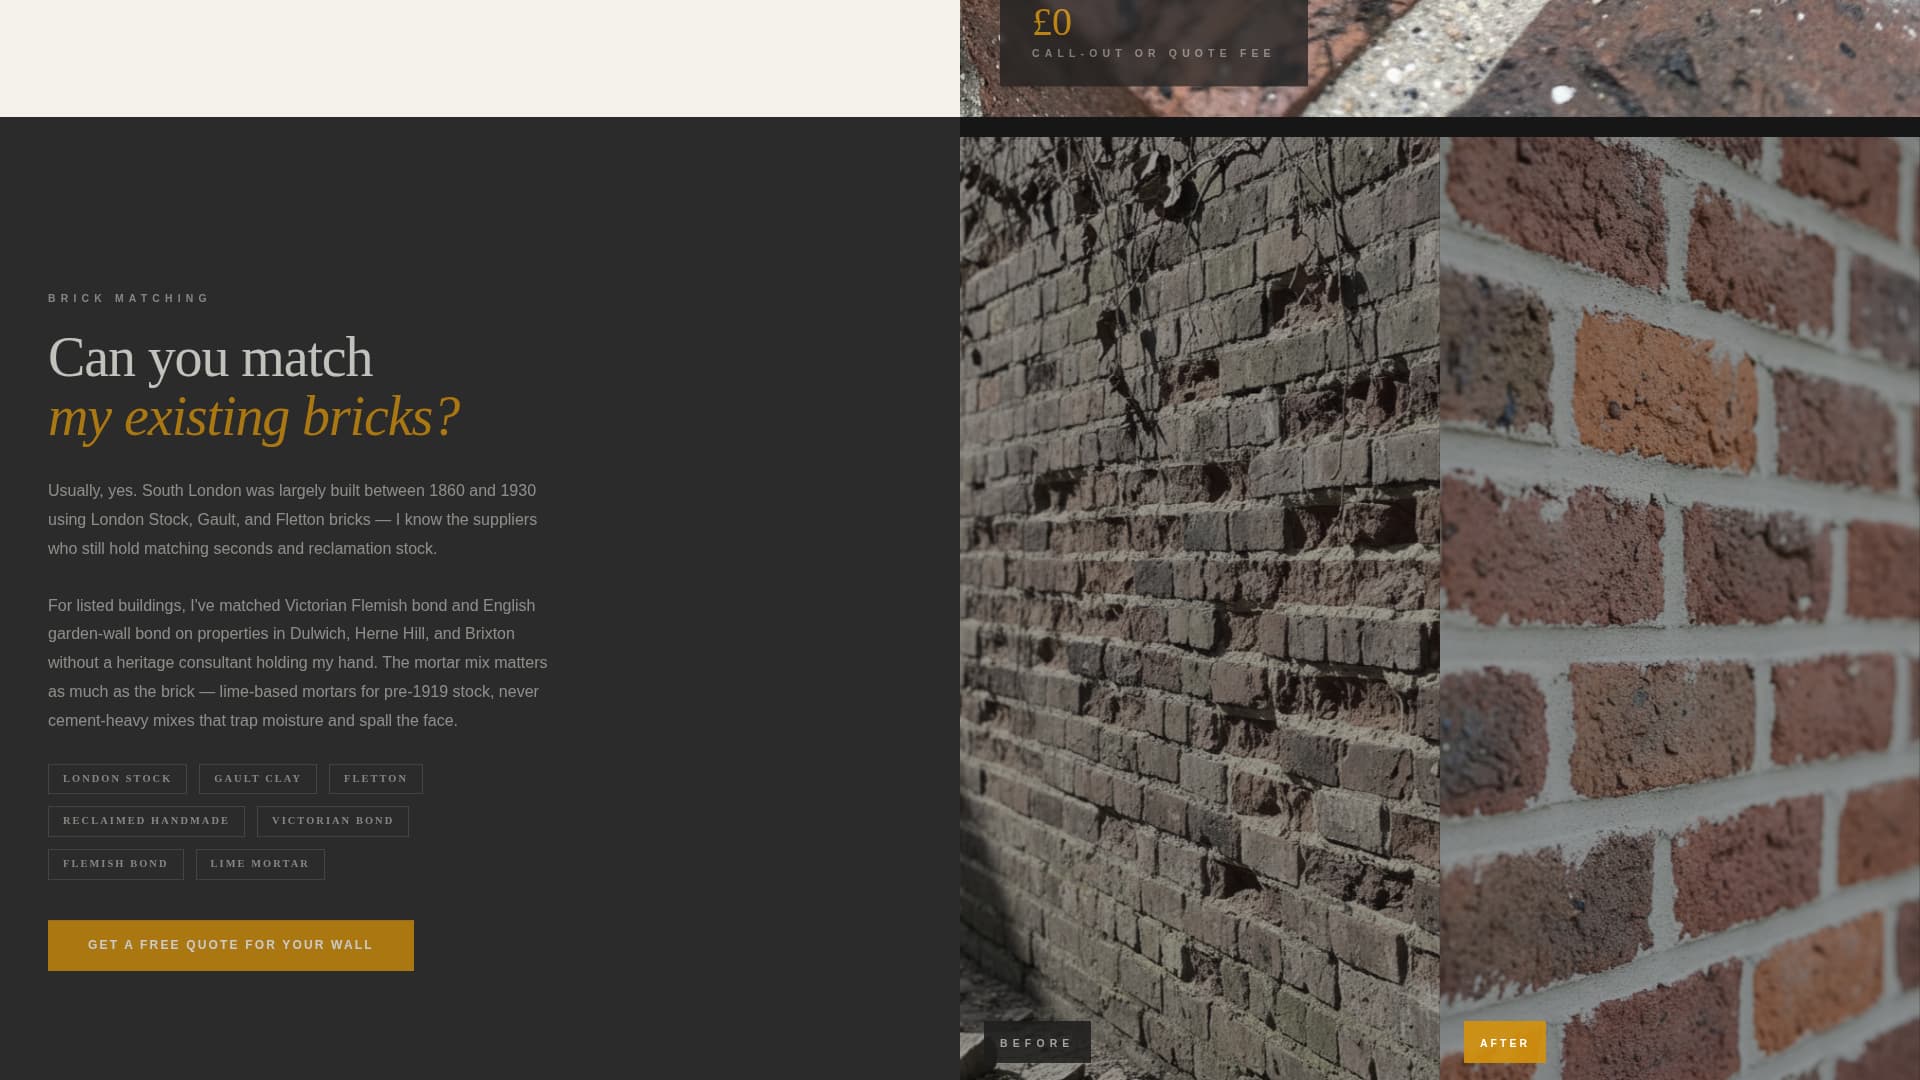Select the Victorian Bond tag
This screenshot has height=1080, width=1920.
(333, 821)
